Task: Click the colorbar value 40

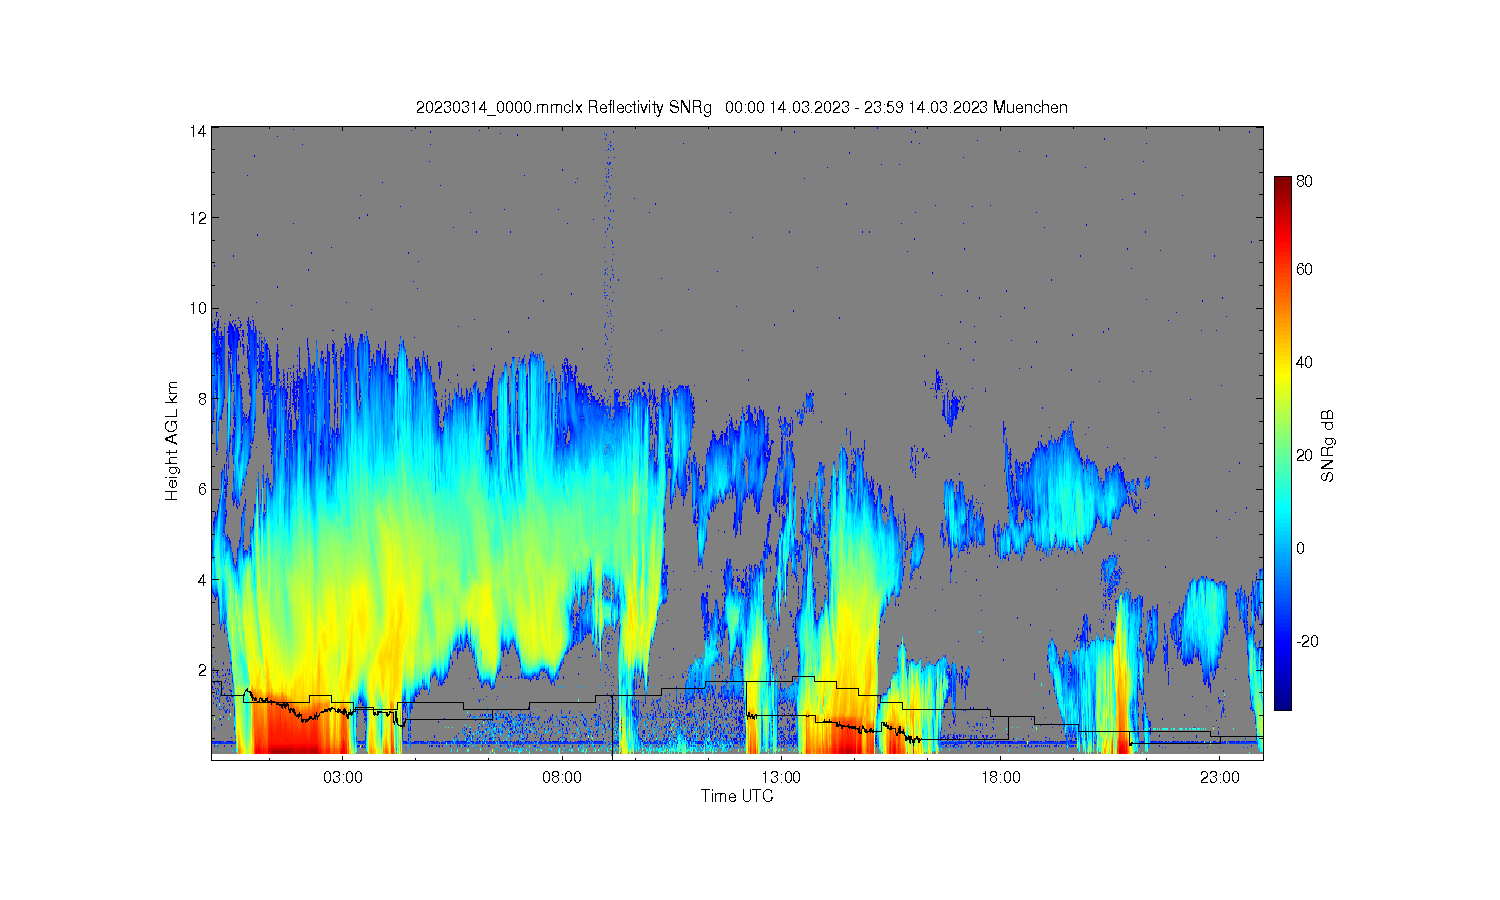Action: [x=1304, y=362]
